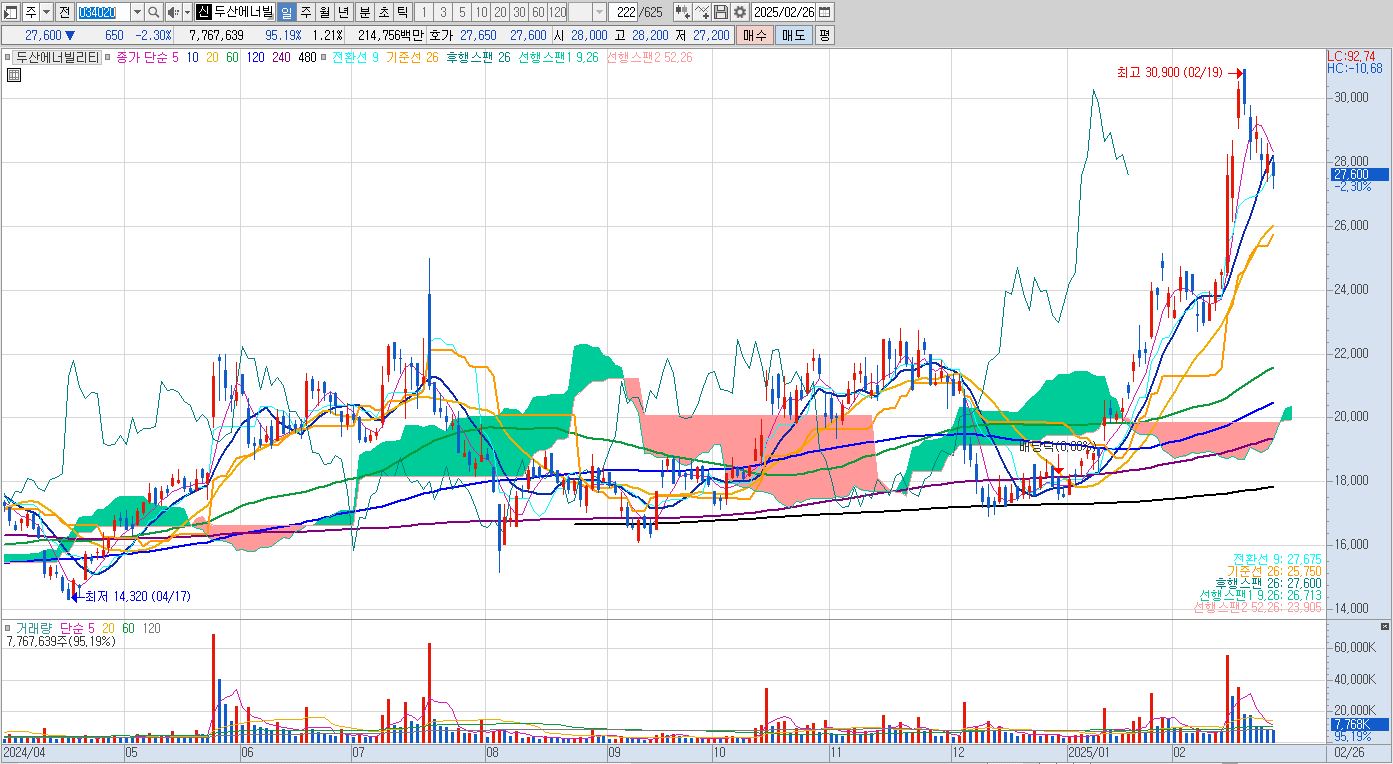Choose the 20 interval button
This screenshot has height=764, width=1393.
pos(500,12)
